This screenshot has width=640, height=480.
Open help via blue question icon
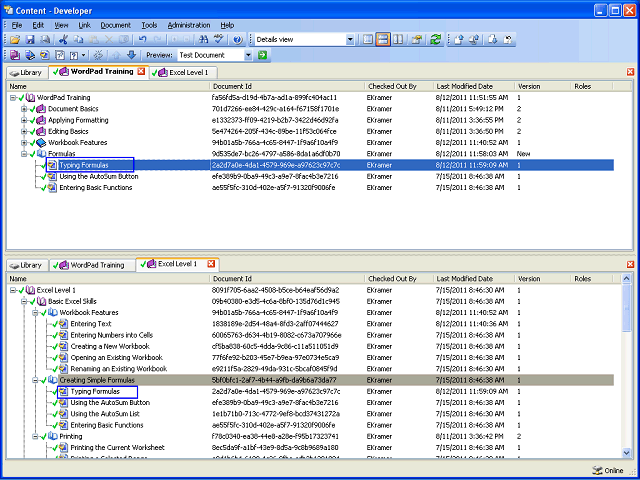238,40
